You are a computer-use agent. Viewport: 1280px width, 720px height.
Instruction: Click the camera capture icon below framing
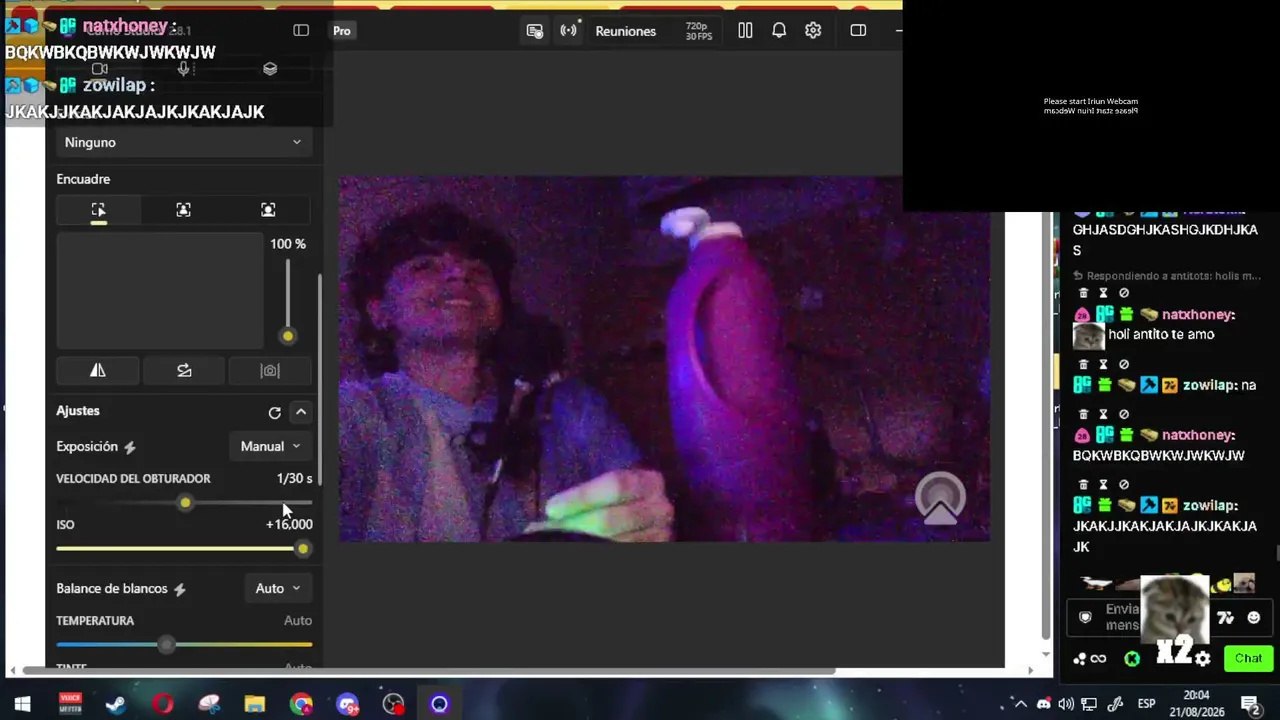270,370
